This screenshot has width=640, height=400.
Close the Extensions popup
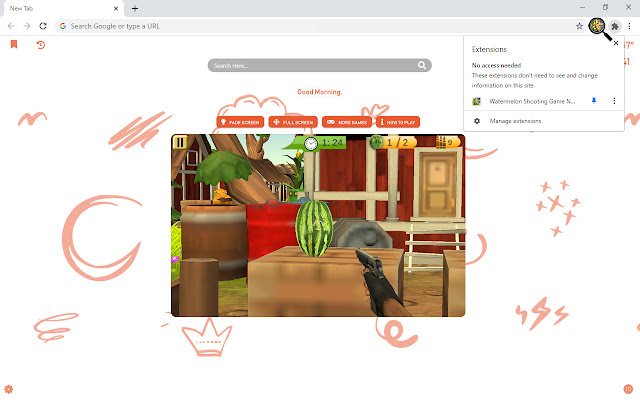point(616,43)
